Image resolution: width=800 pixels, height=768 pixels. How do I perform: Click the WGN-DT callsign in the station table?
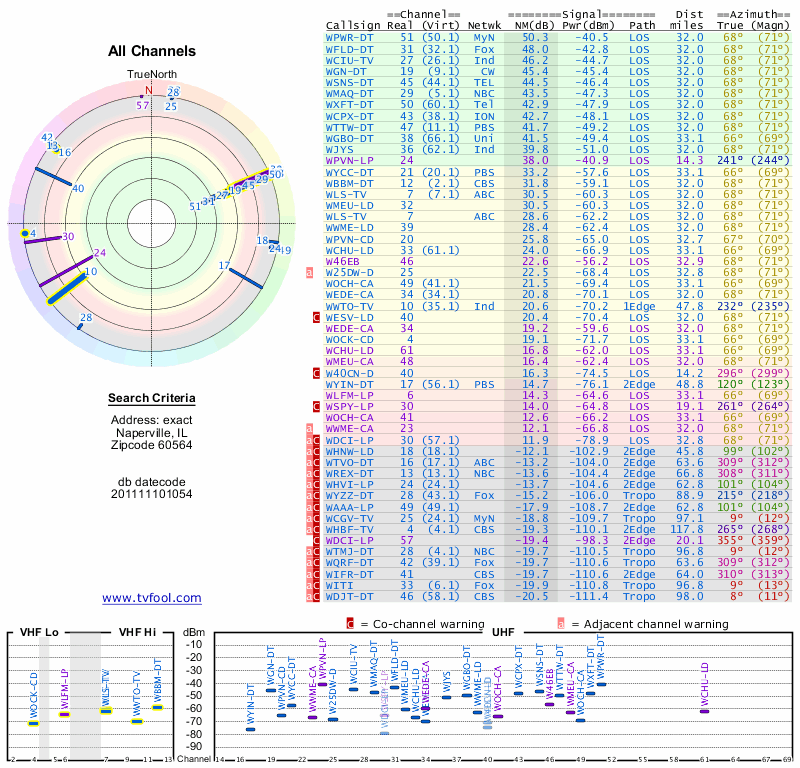pyautogui.click(x=346, y=71)
